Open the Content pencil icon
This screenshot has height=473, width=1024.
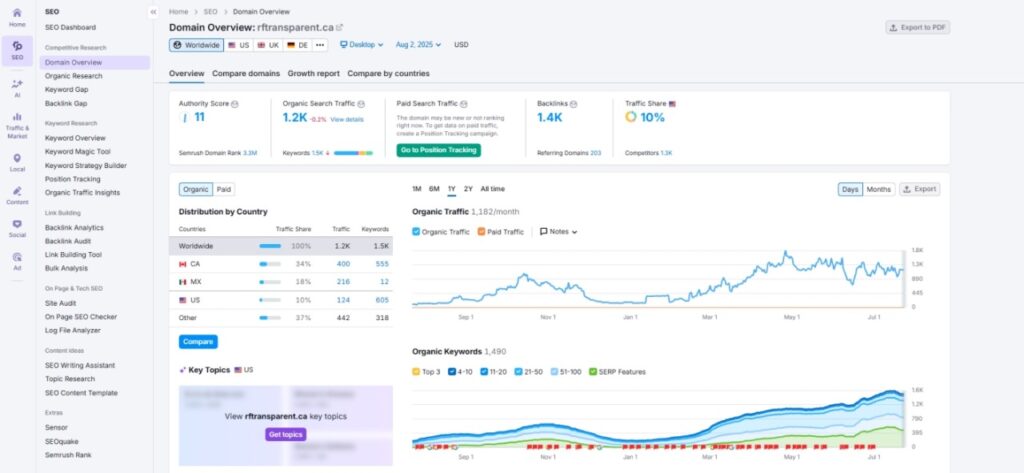coord(17,194)
